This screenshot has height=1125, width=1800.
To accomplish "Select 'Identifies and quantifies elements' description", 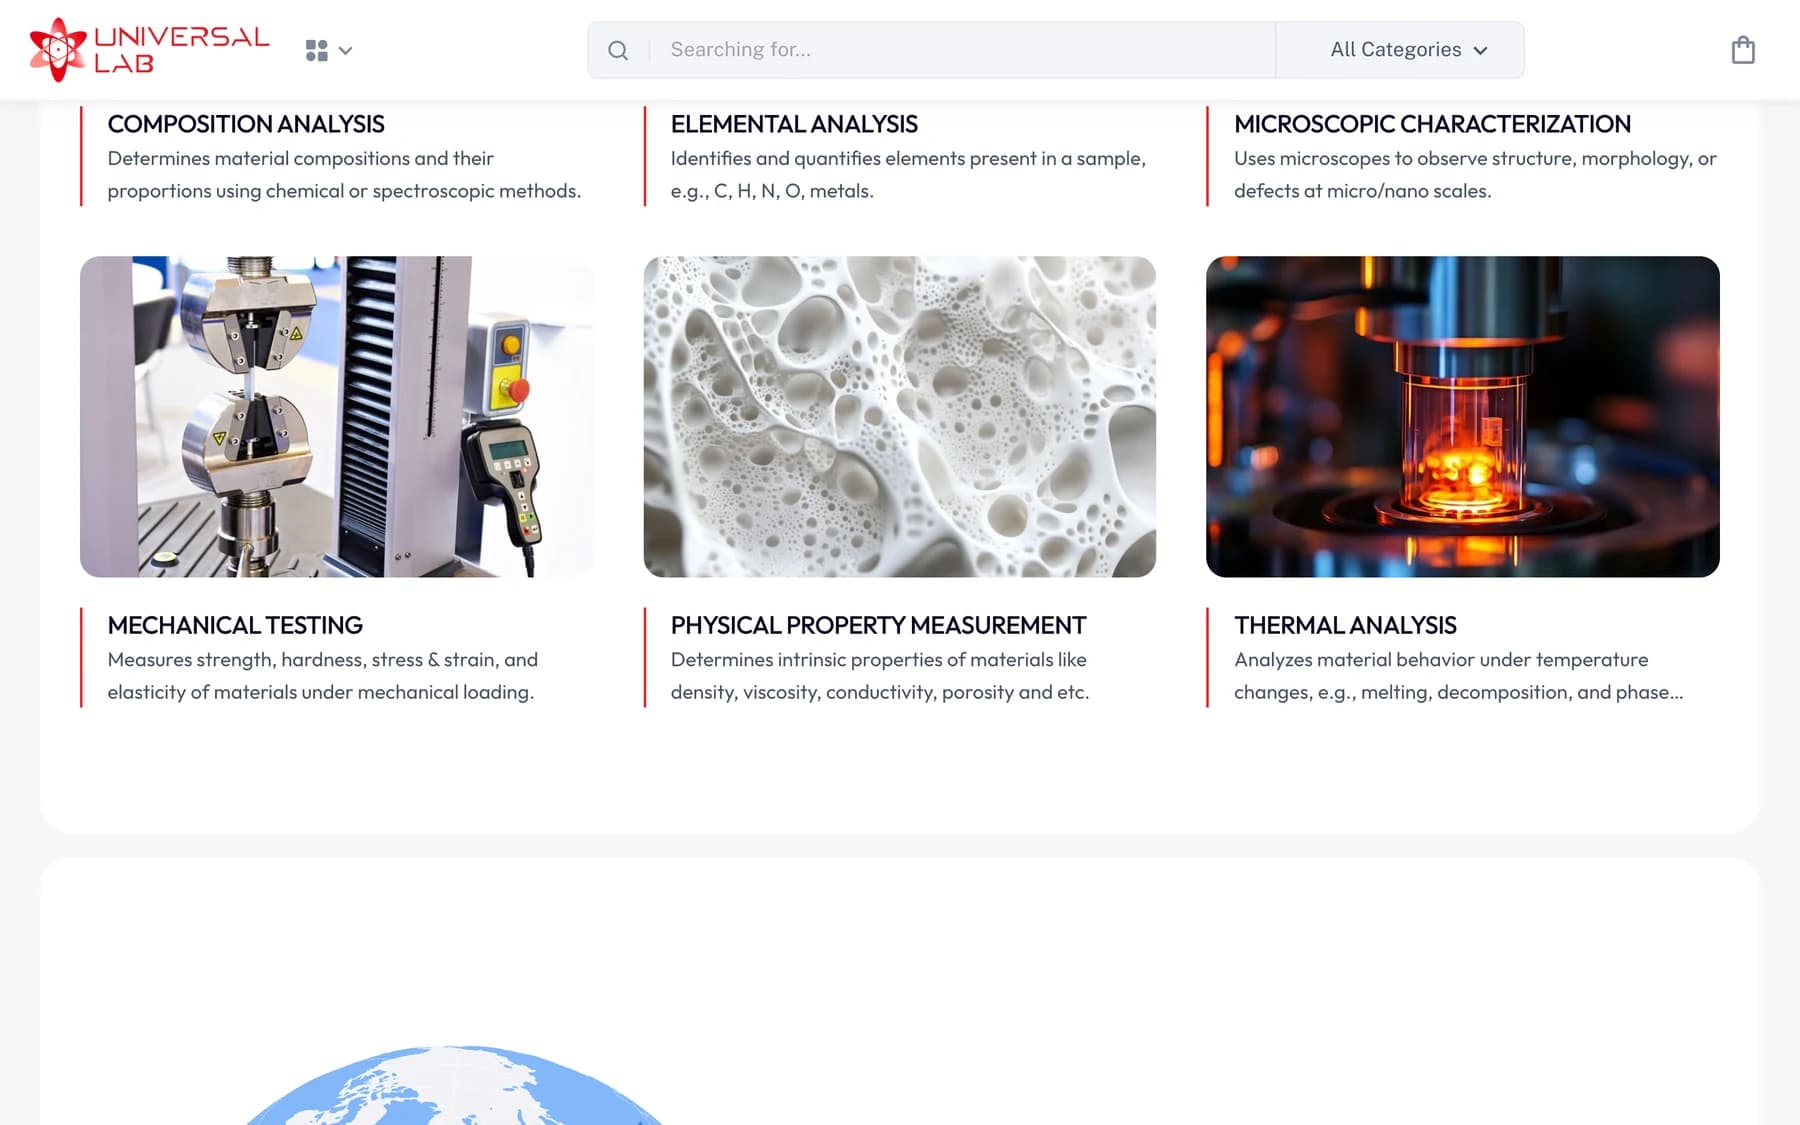I will [x=908, y=175].
